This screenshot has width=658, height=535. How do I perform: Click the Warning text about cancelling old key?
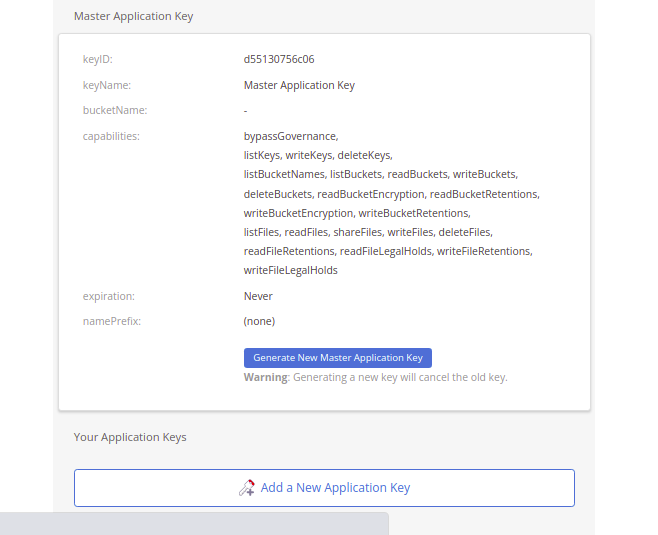(x=376, y=377)
